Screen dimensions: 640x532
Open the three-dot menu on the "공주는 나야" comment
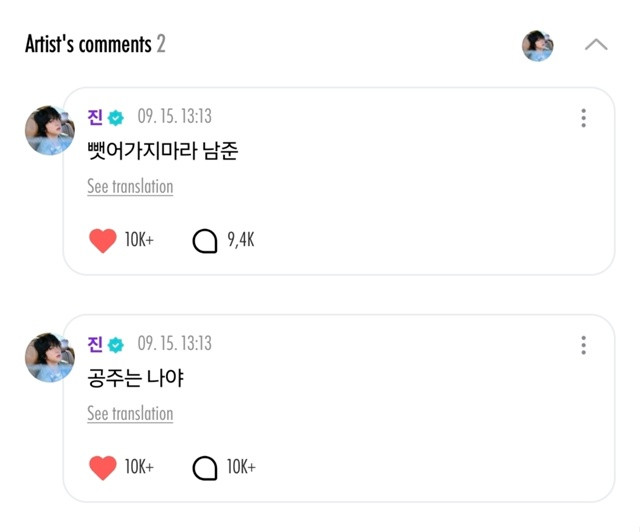583,345
